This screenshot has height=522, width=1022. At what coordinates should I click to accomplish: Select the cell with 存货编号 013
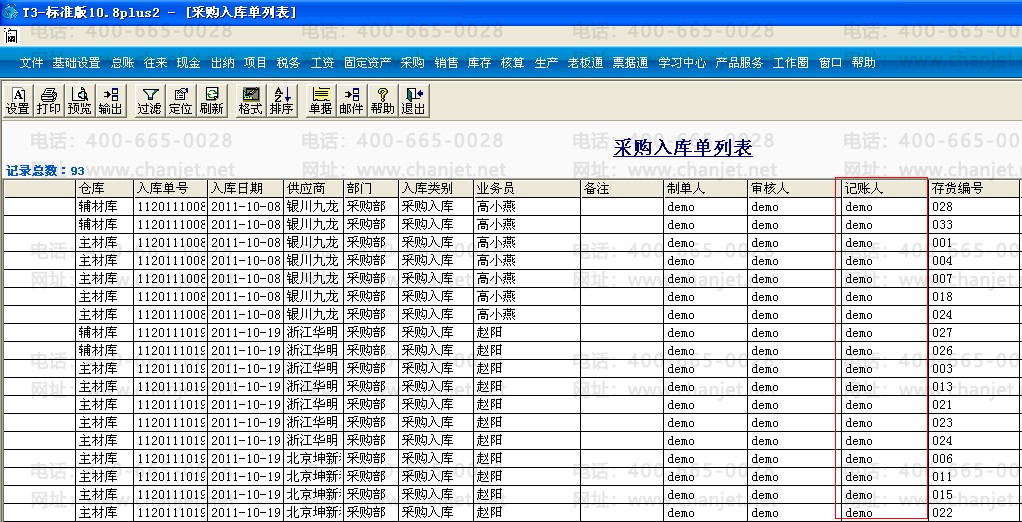coord(973,386)
